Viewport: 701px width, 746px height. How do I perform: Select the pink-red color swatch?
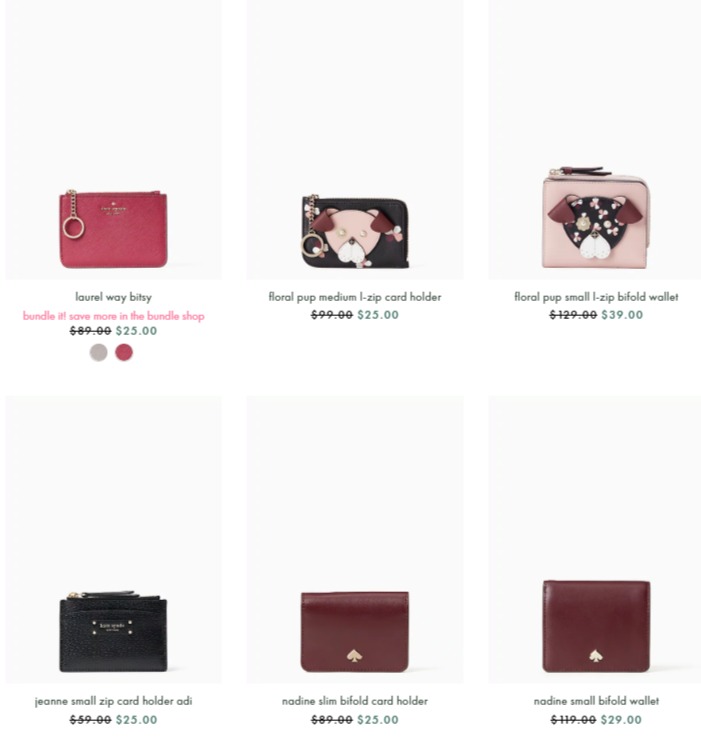coord(124,353)
